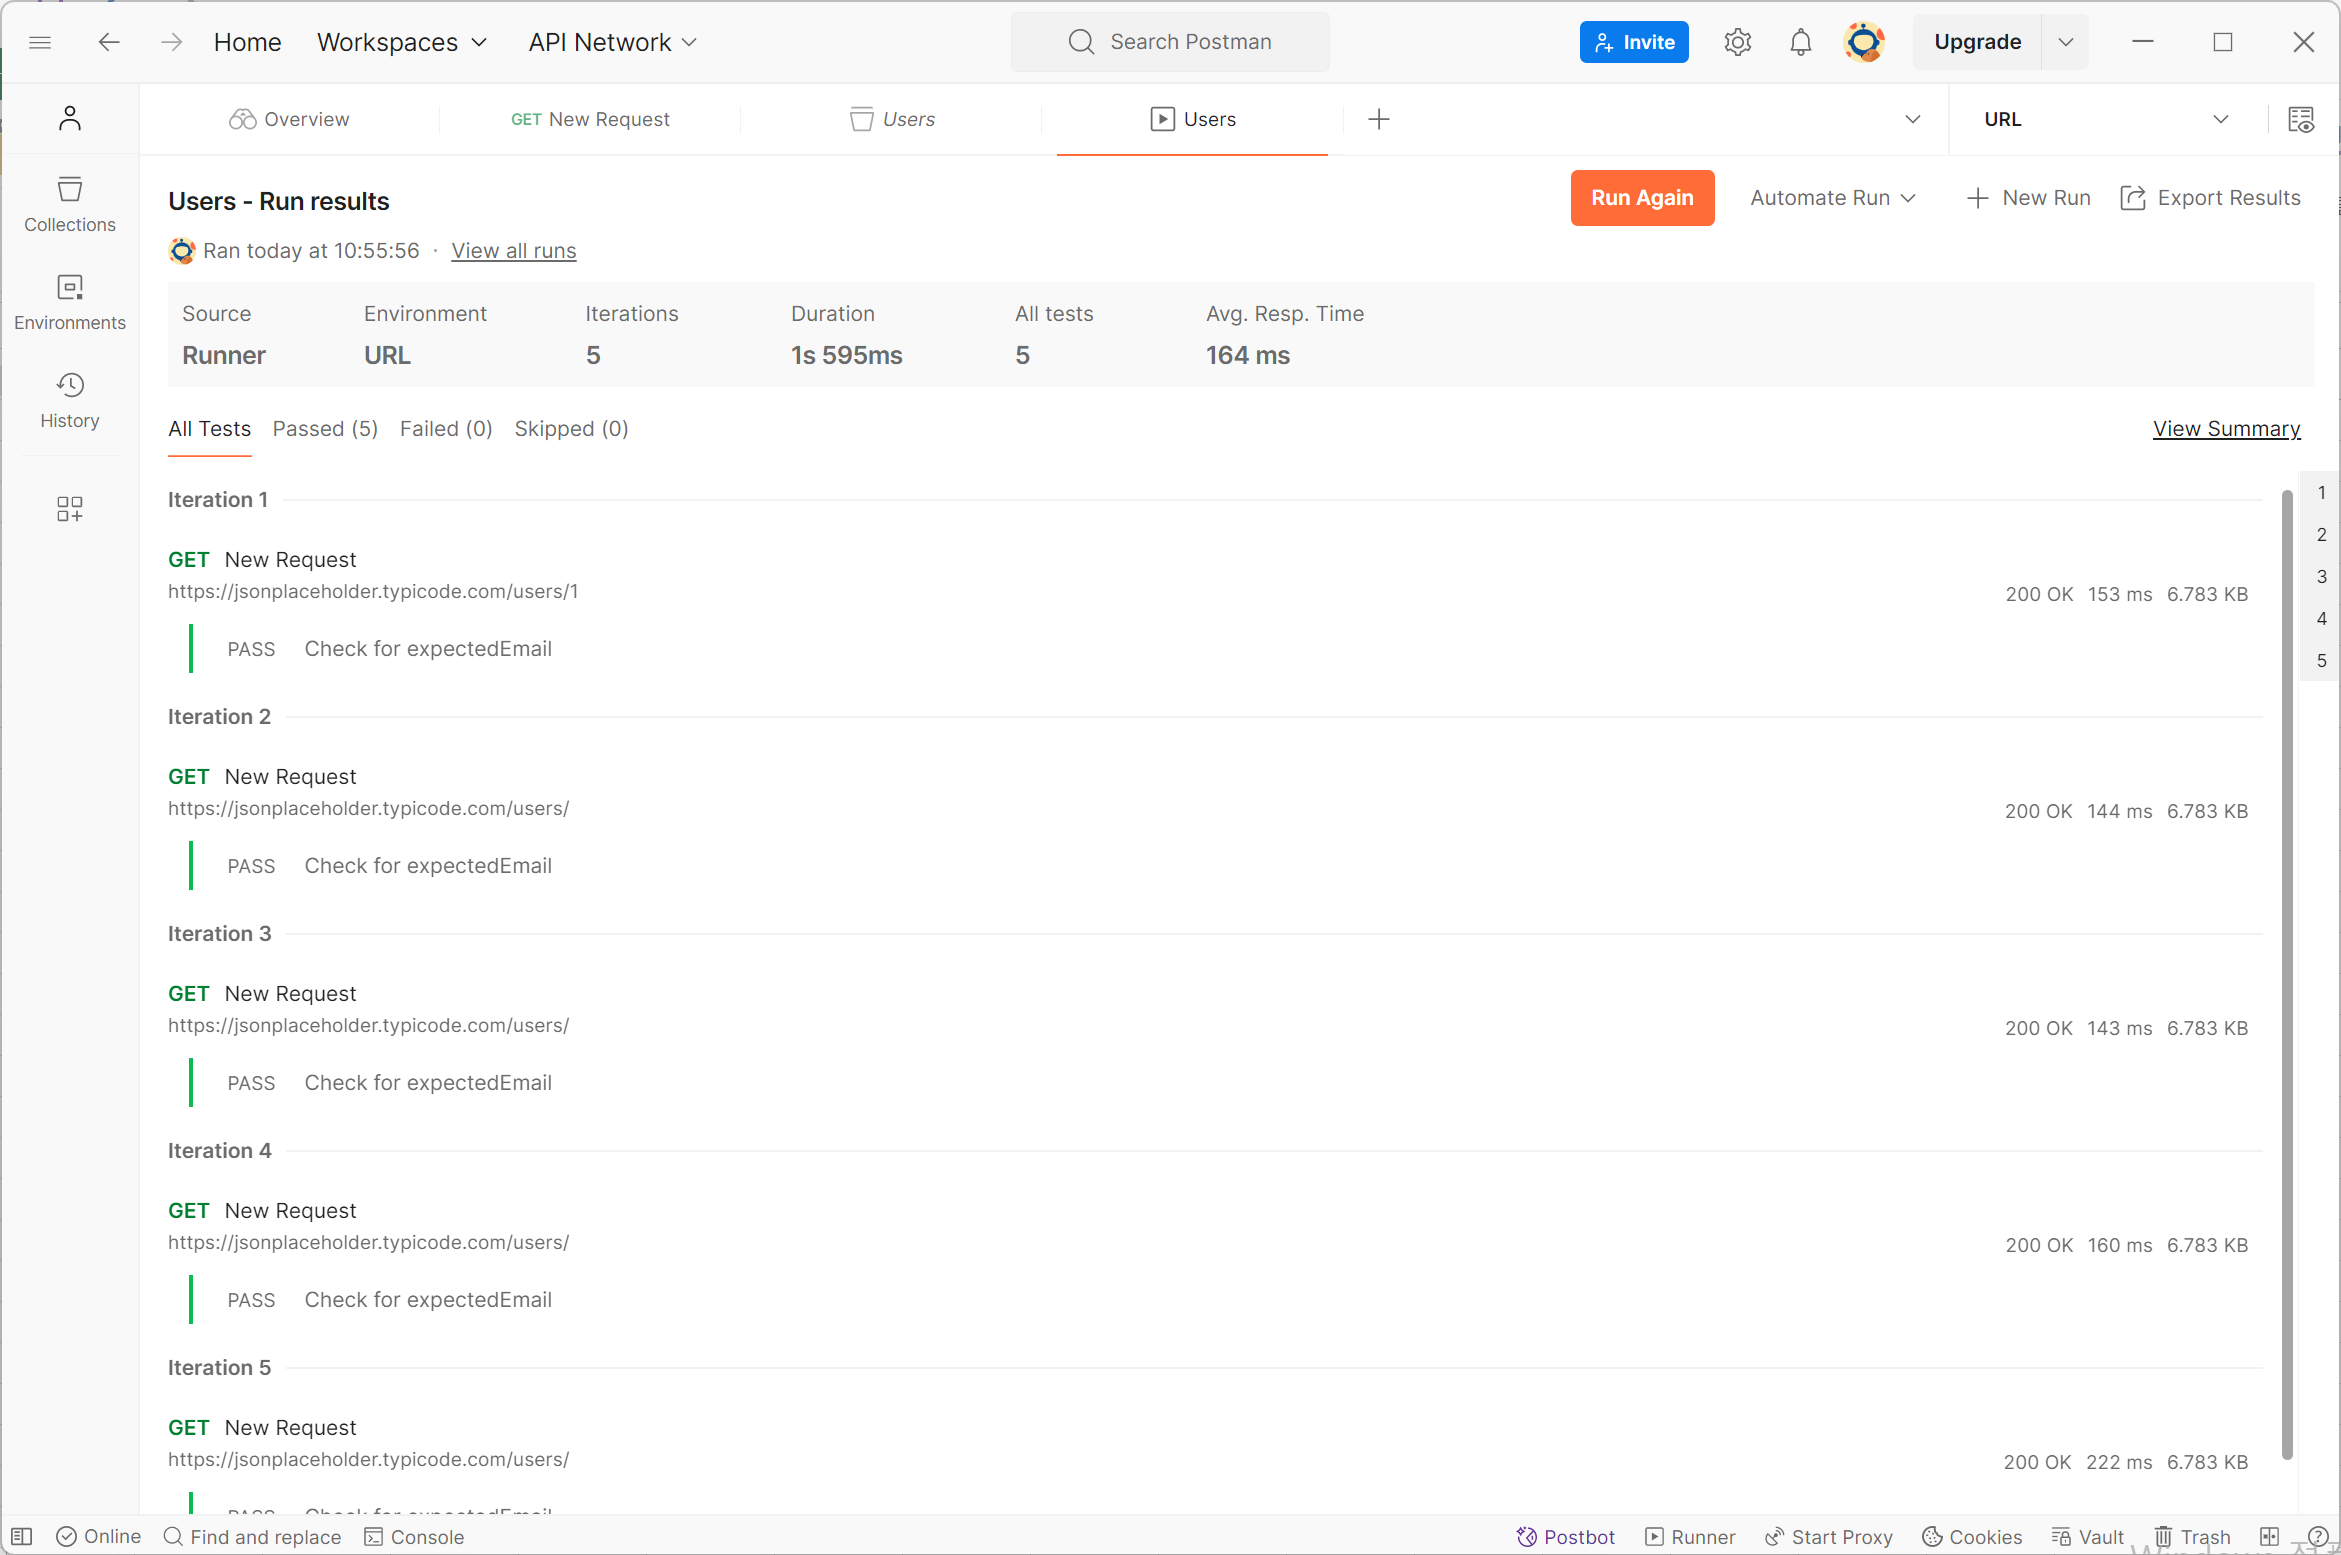Click the Search Postman field
2341x1555 pixels.
(x=1170, y=42)
